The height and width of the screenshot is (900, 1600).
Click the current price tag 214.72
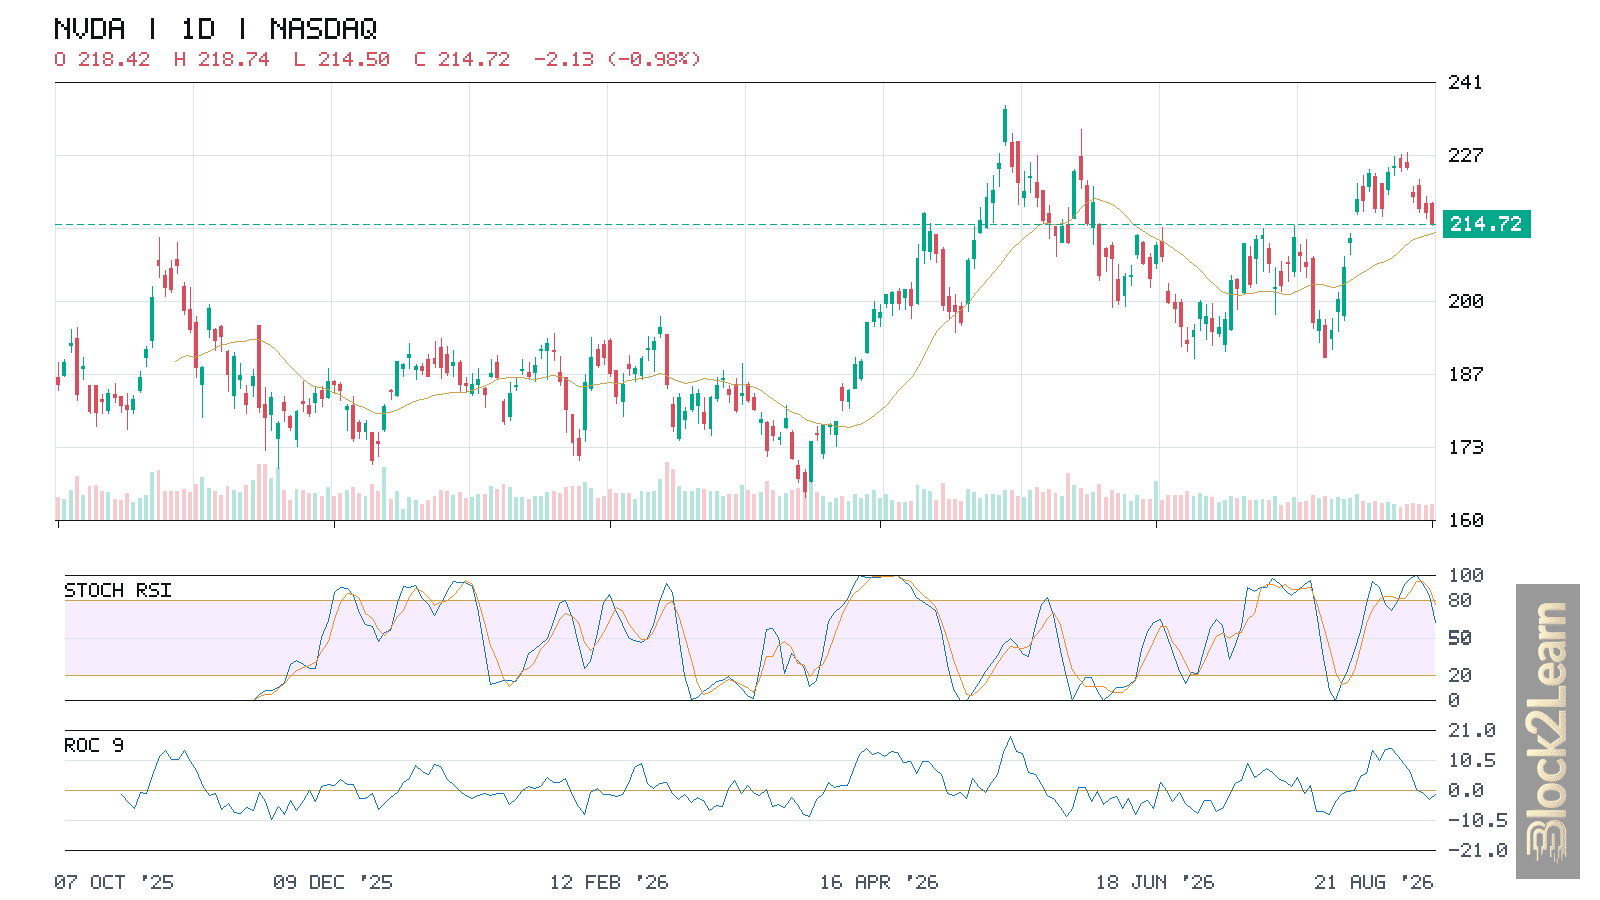tap(1486, 224)
